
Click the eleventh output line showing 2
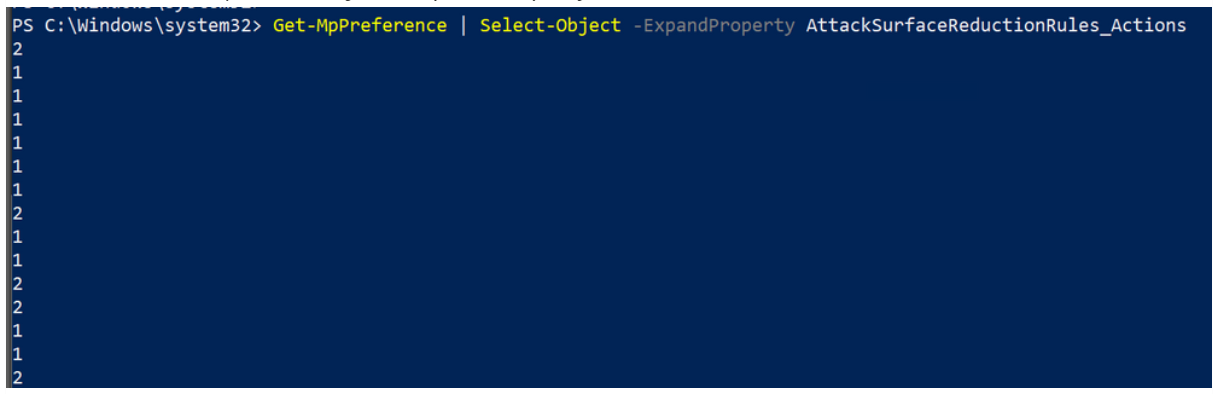(17, 284)
